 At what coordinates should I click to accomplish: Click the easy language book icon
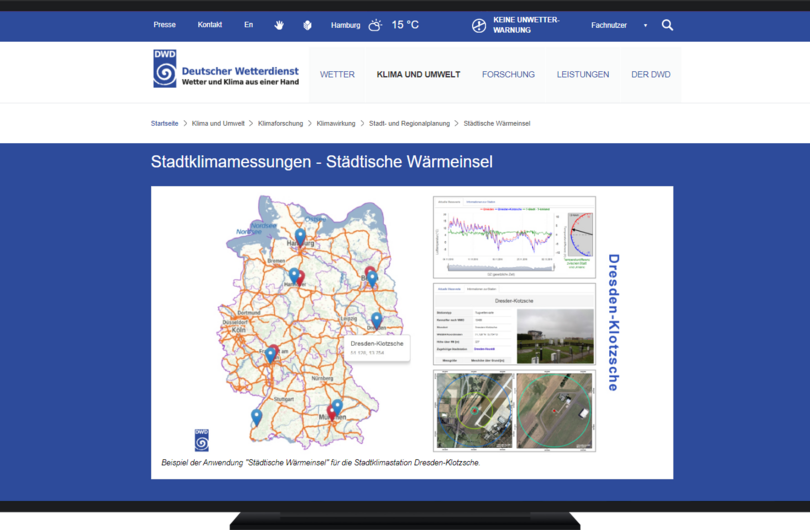click(307, 25)
